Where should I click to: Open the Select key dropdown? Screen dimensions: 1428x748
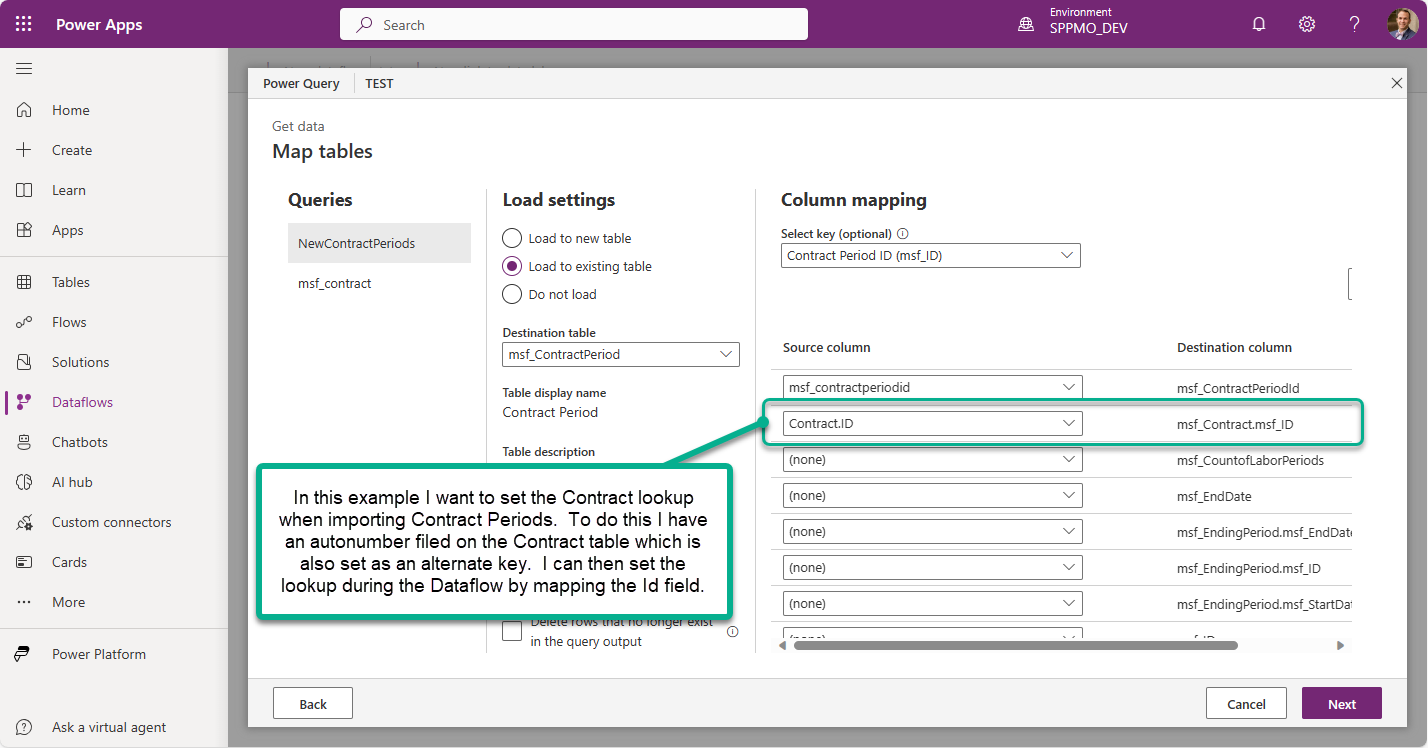coord(931,255)
